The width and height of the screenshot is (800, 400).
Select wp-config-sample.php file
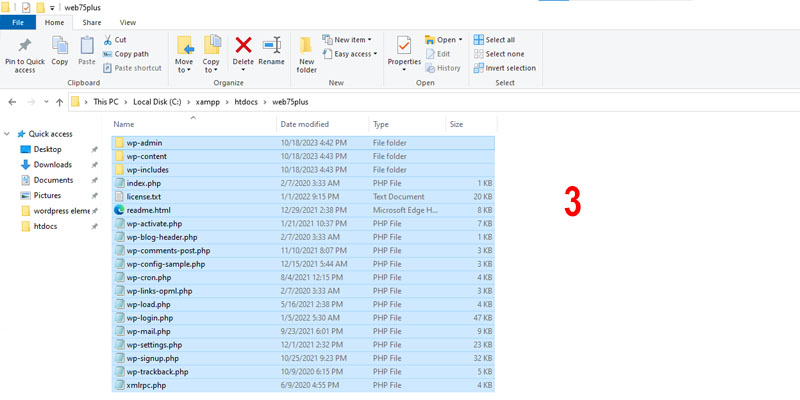pos(304,264)
